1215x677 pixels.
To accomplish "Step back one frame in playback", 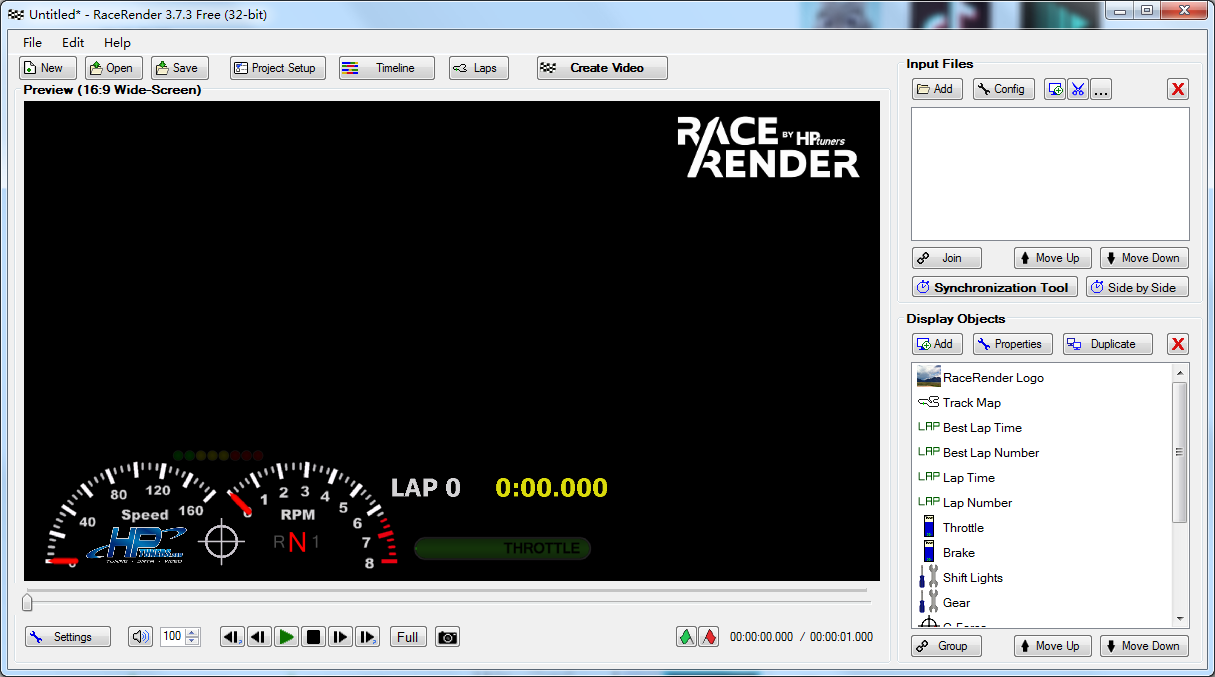I will (260, 637).
